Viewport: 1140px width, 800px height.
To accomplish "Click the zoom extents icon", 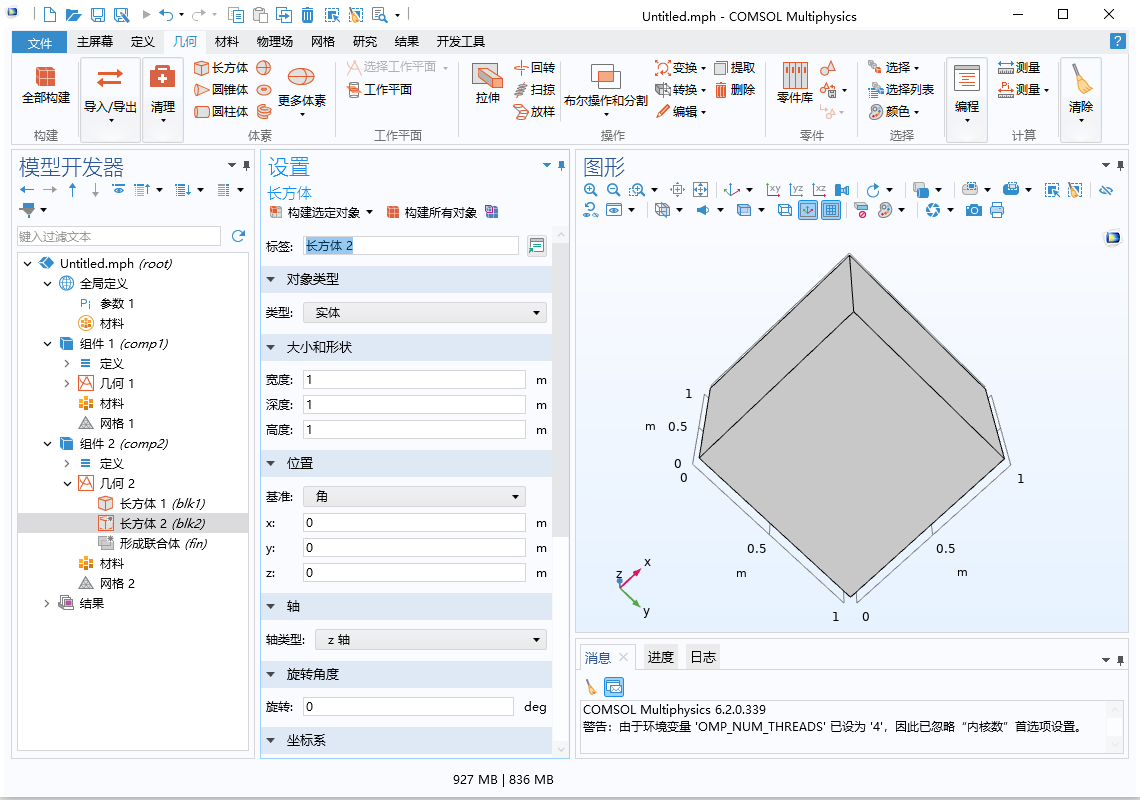I will 700,189.
